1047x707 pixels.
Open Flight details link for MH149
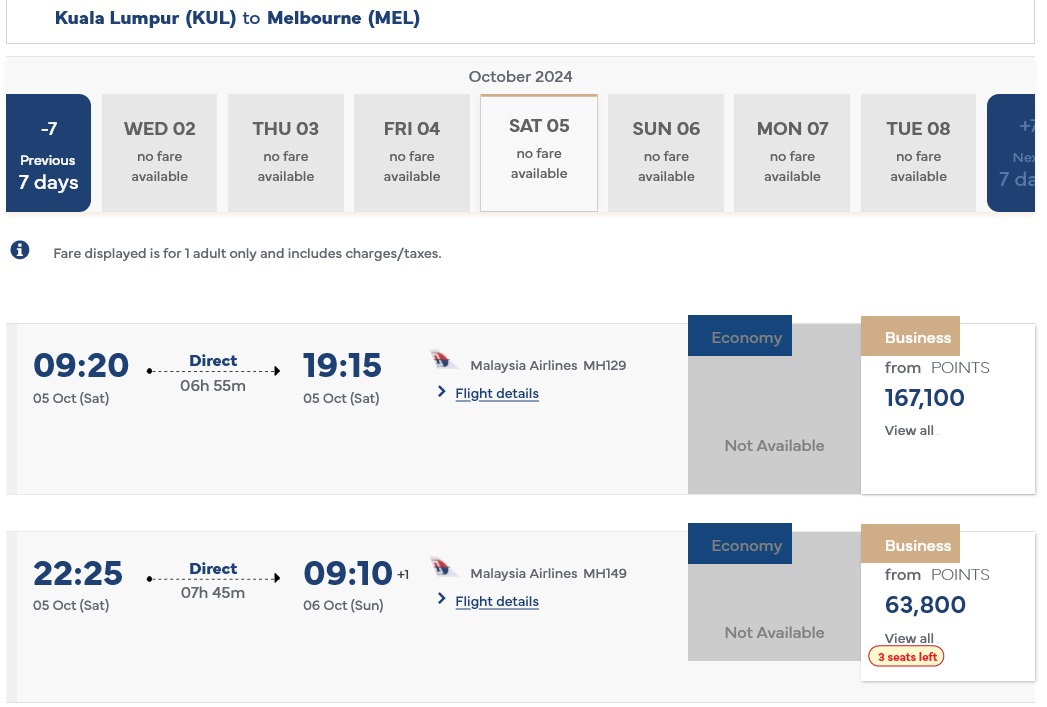pos(497,602)
